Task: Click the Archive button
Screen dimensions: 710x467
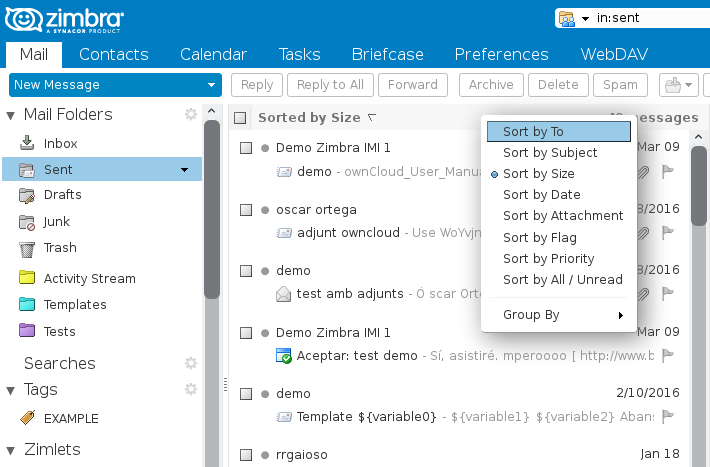Action: (x=491, y=85)
